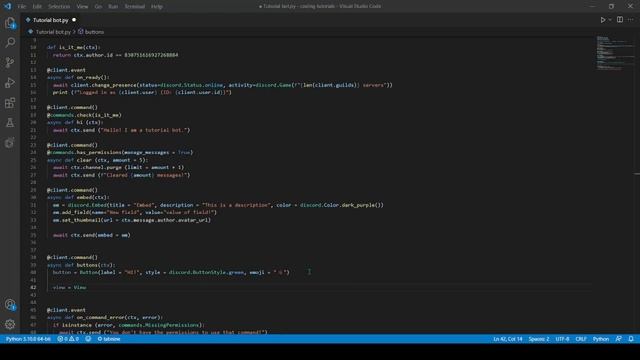Open the Help menu
The height and width of the screenshot is (360, 640).
(x=157, y=7)
